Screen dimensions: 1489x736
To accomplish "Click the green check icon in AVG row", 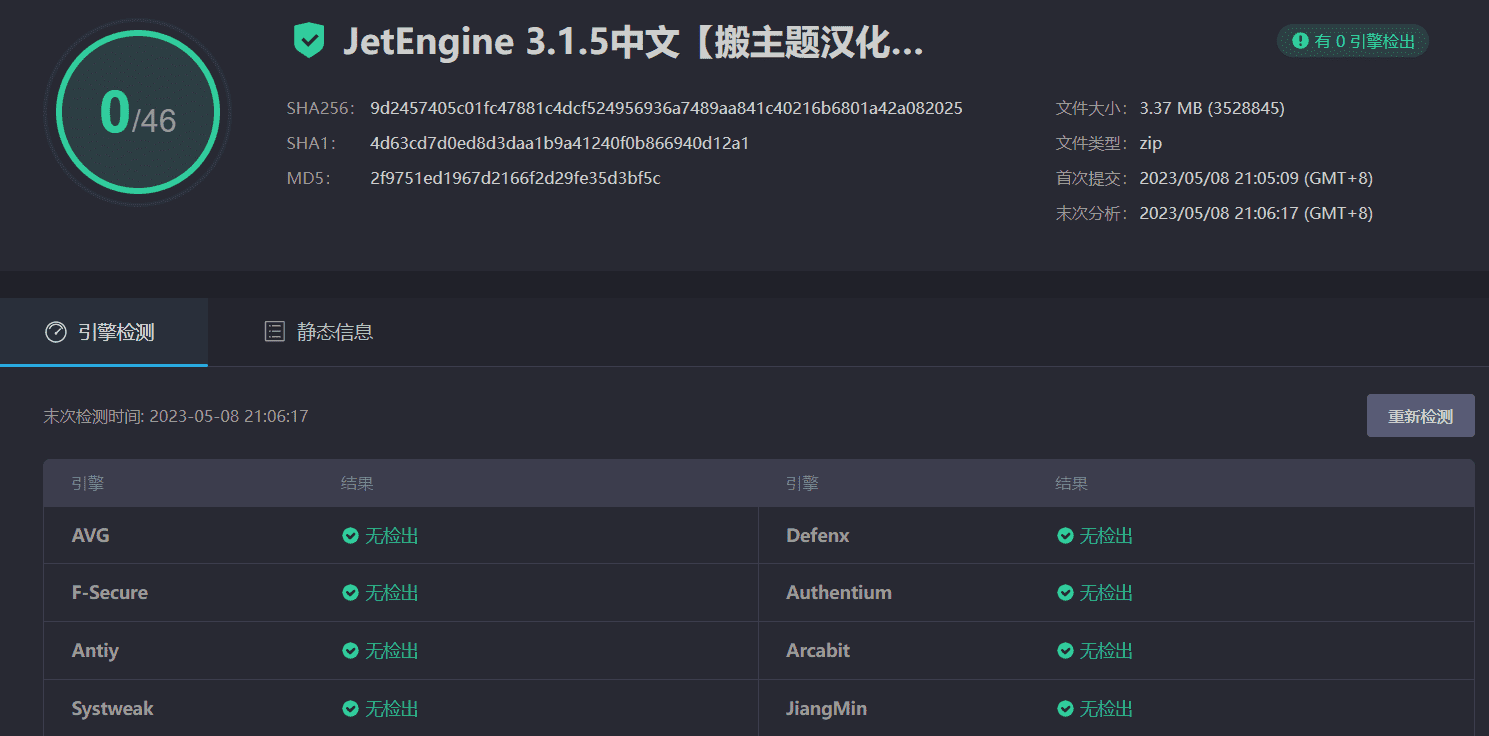I will [x=350, y=536].
